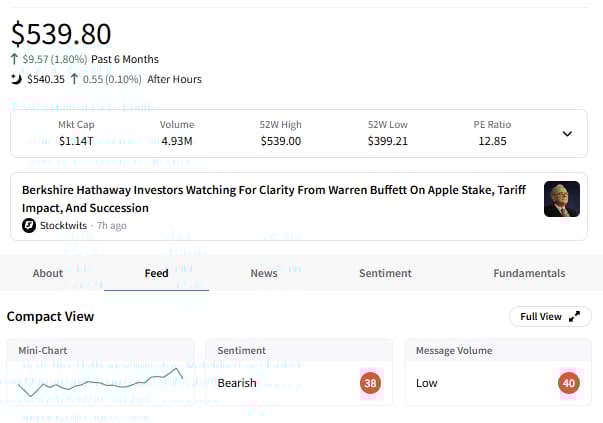Click the Low message volume label
The image size is (603, 423).
[426, 383]
